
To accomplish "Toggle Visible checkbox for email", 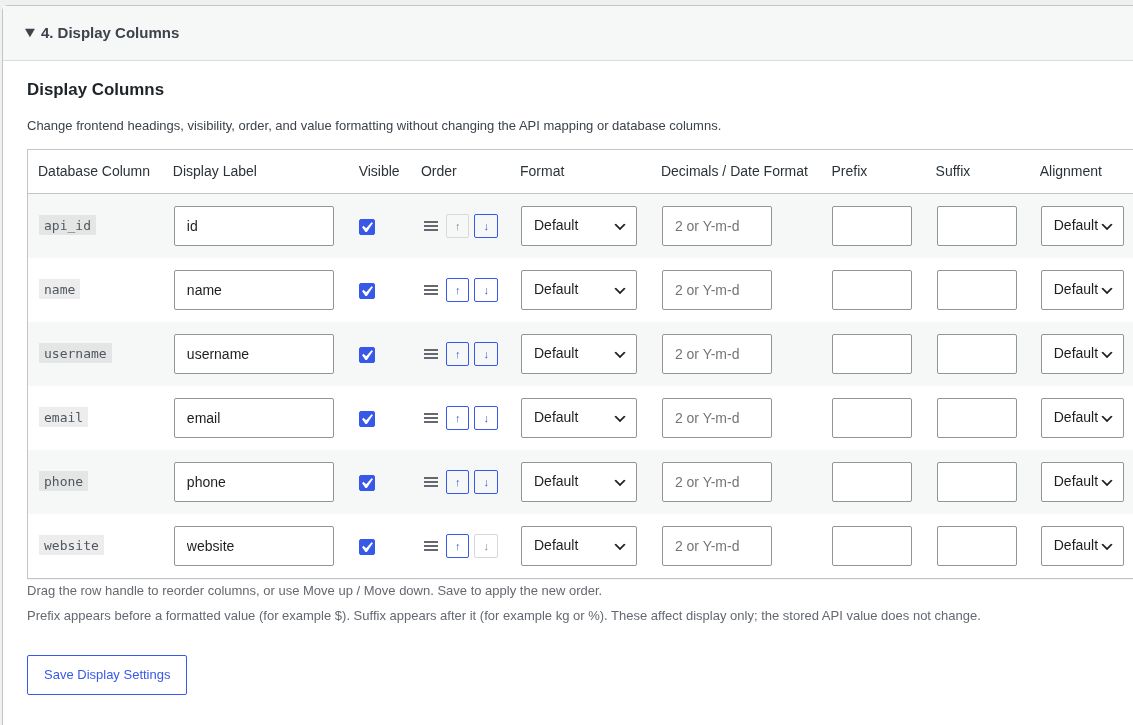I will point(367,419).
